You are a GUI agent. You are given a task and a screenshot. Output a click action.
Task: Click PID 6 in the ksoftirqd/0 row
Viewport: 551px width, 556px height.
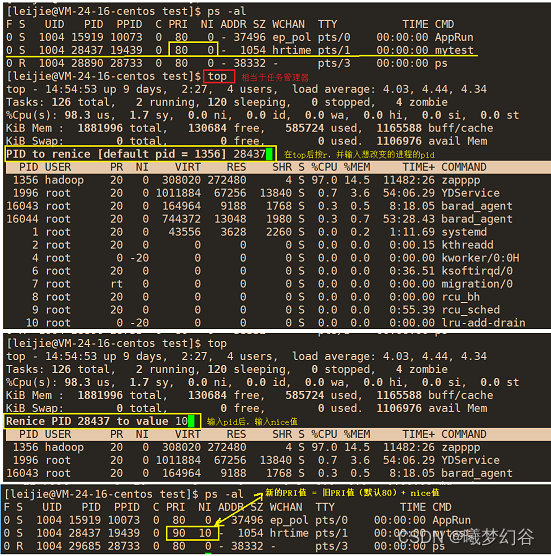(35, 271)
